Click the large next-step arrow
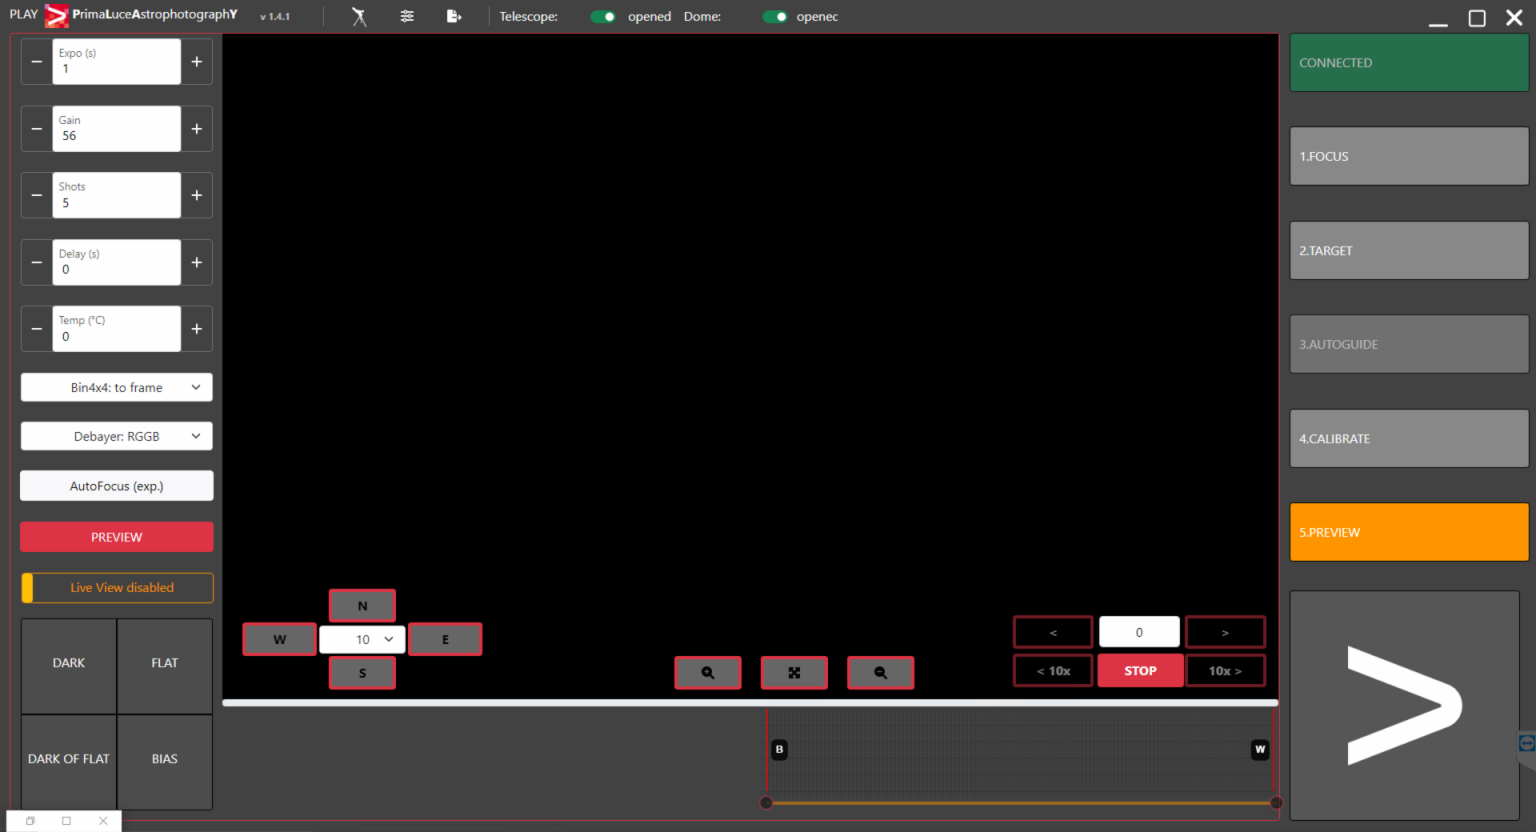 (1404, 705)
